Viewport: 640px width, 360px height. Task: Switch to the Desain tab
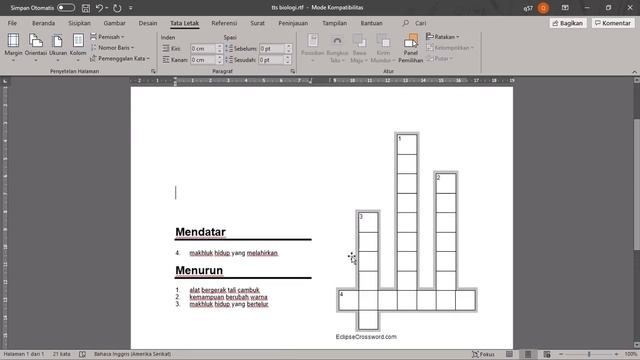pyautogui.click(x=148, y=23)
